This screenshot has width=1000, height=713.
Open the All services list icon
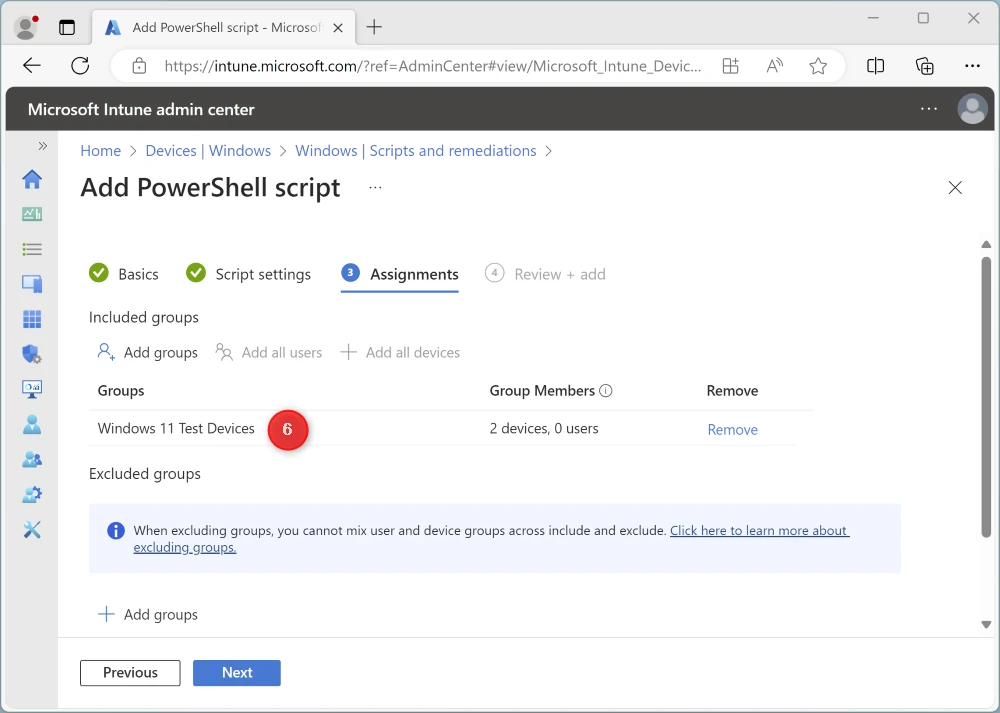[32, 249]
